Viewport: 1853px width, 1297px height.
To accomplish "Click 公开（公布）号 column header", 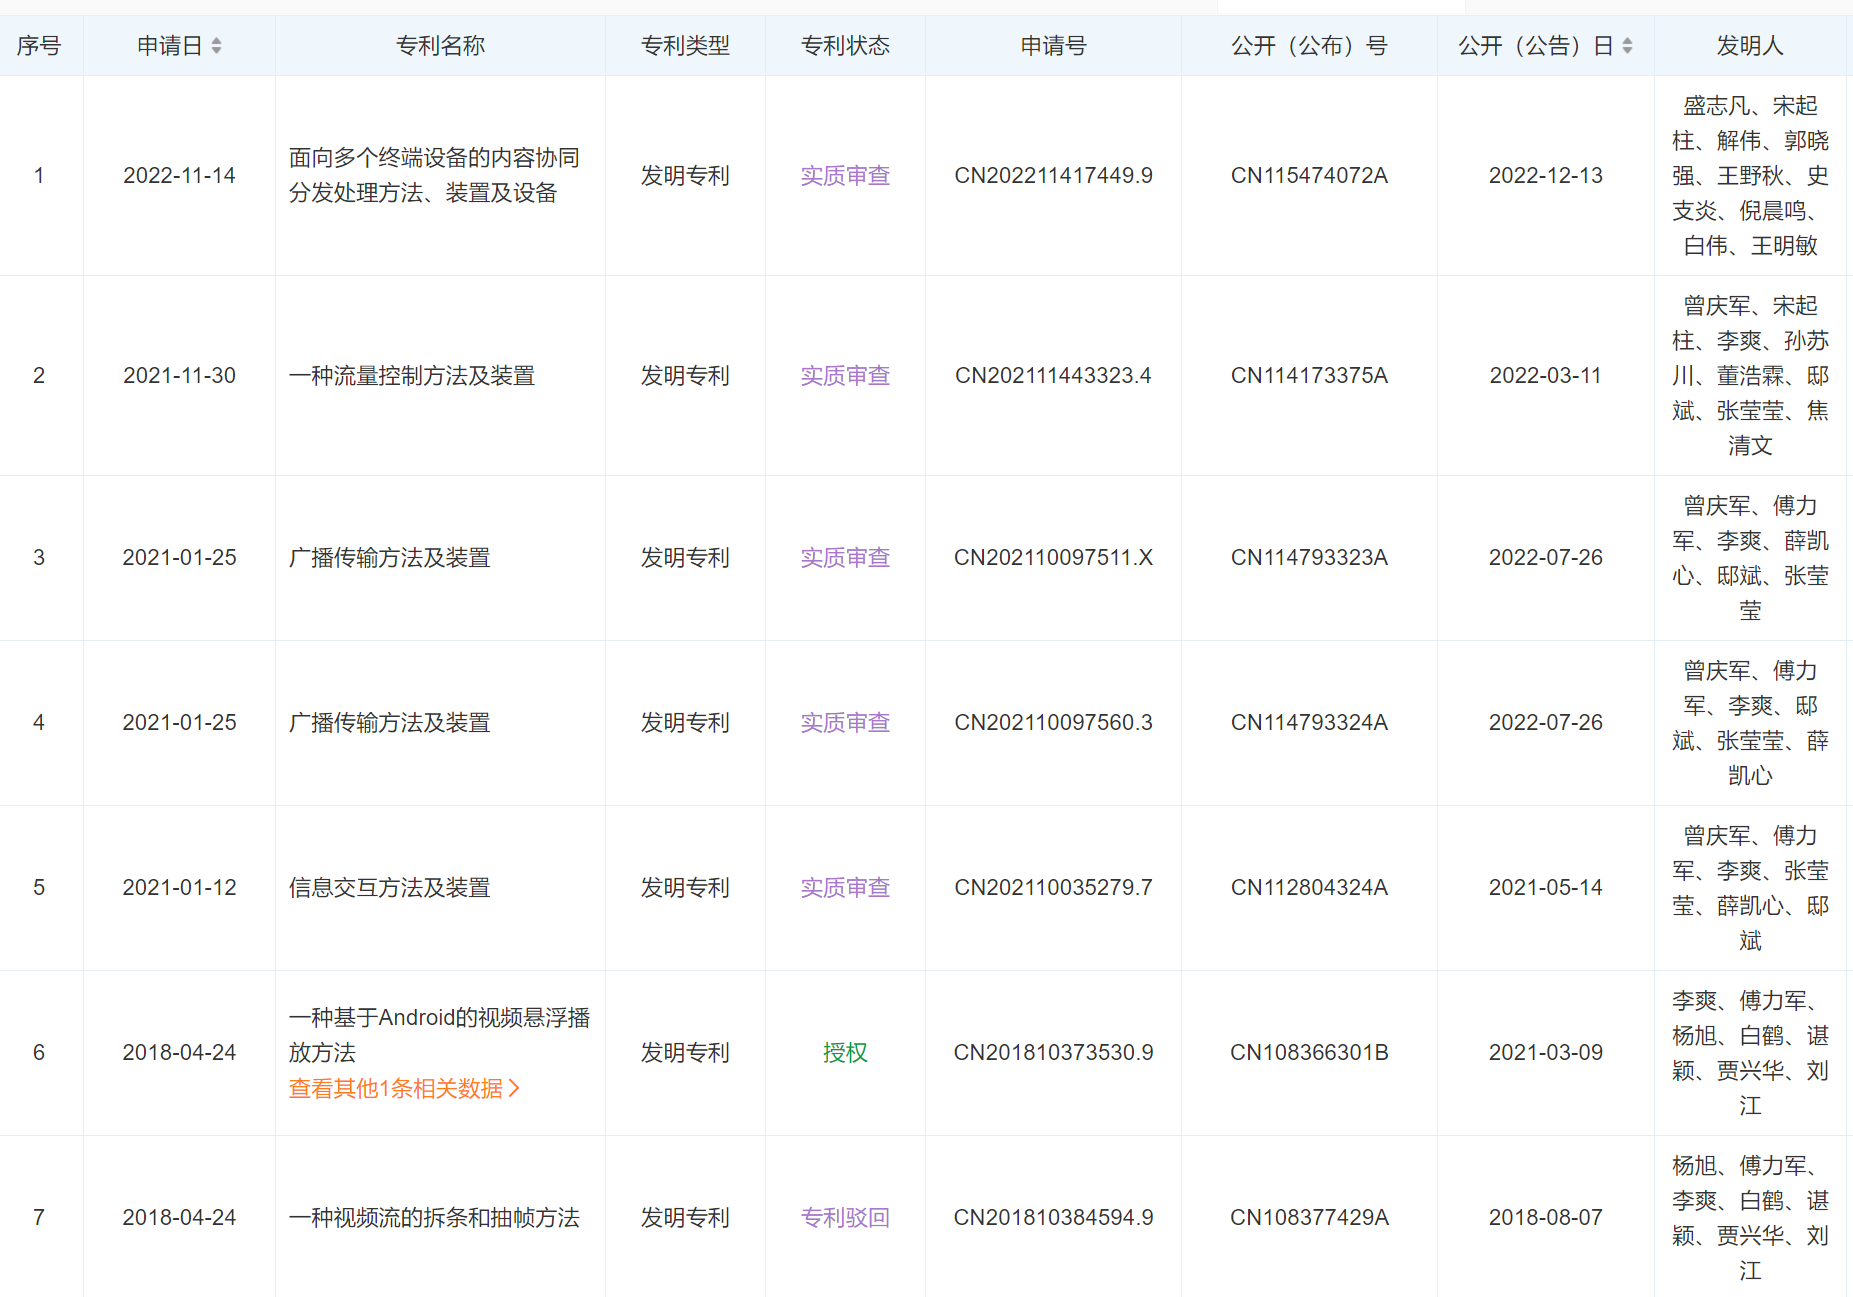I will [x=1309, y=46].
